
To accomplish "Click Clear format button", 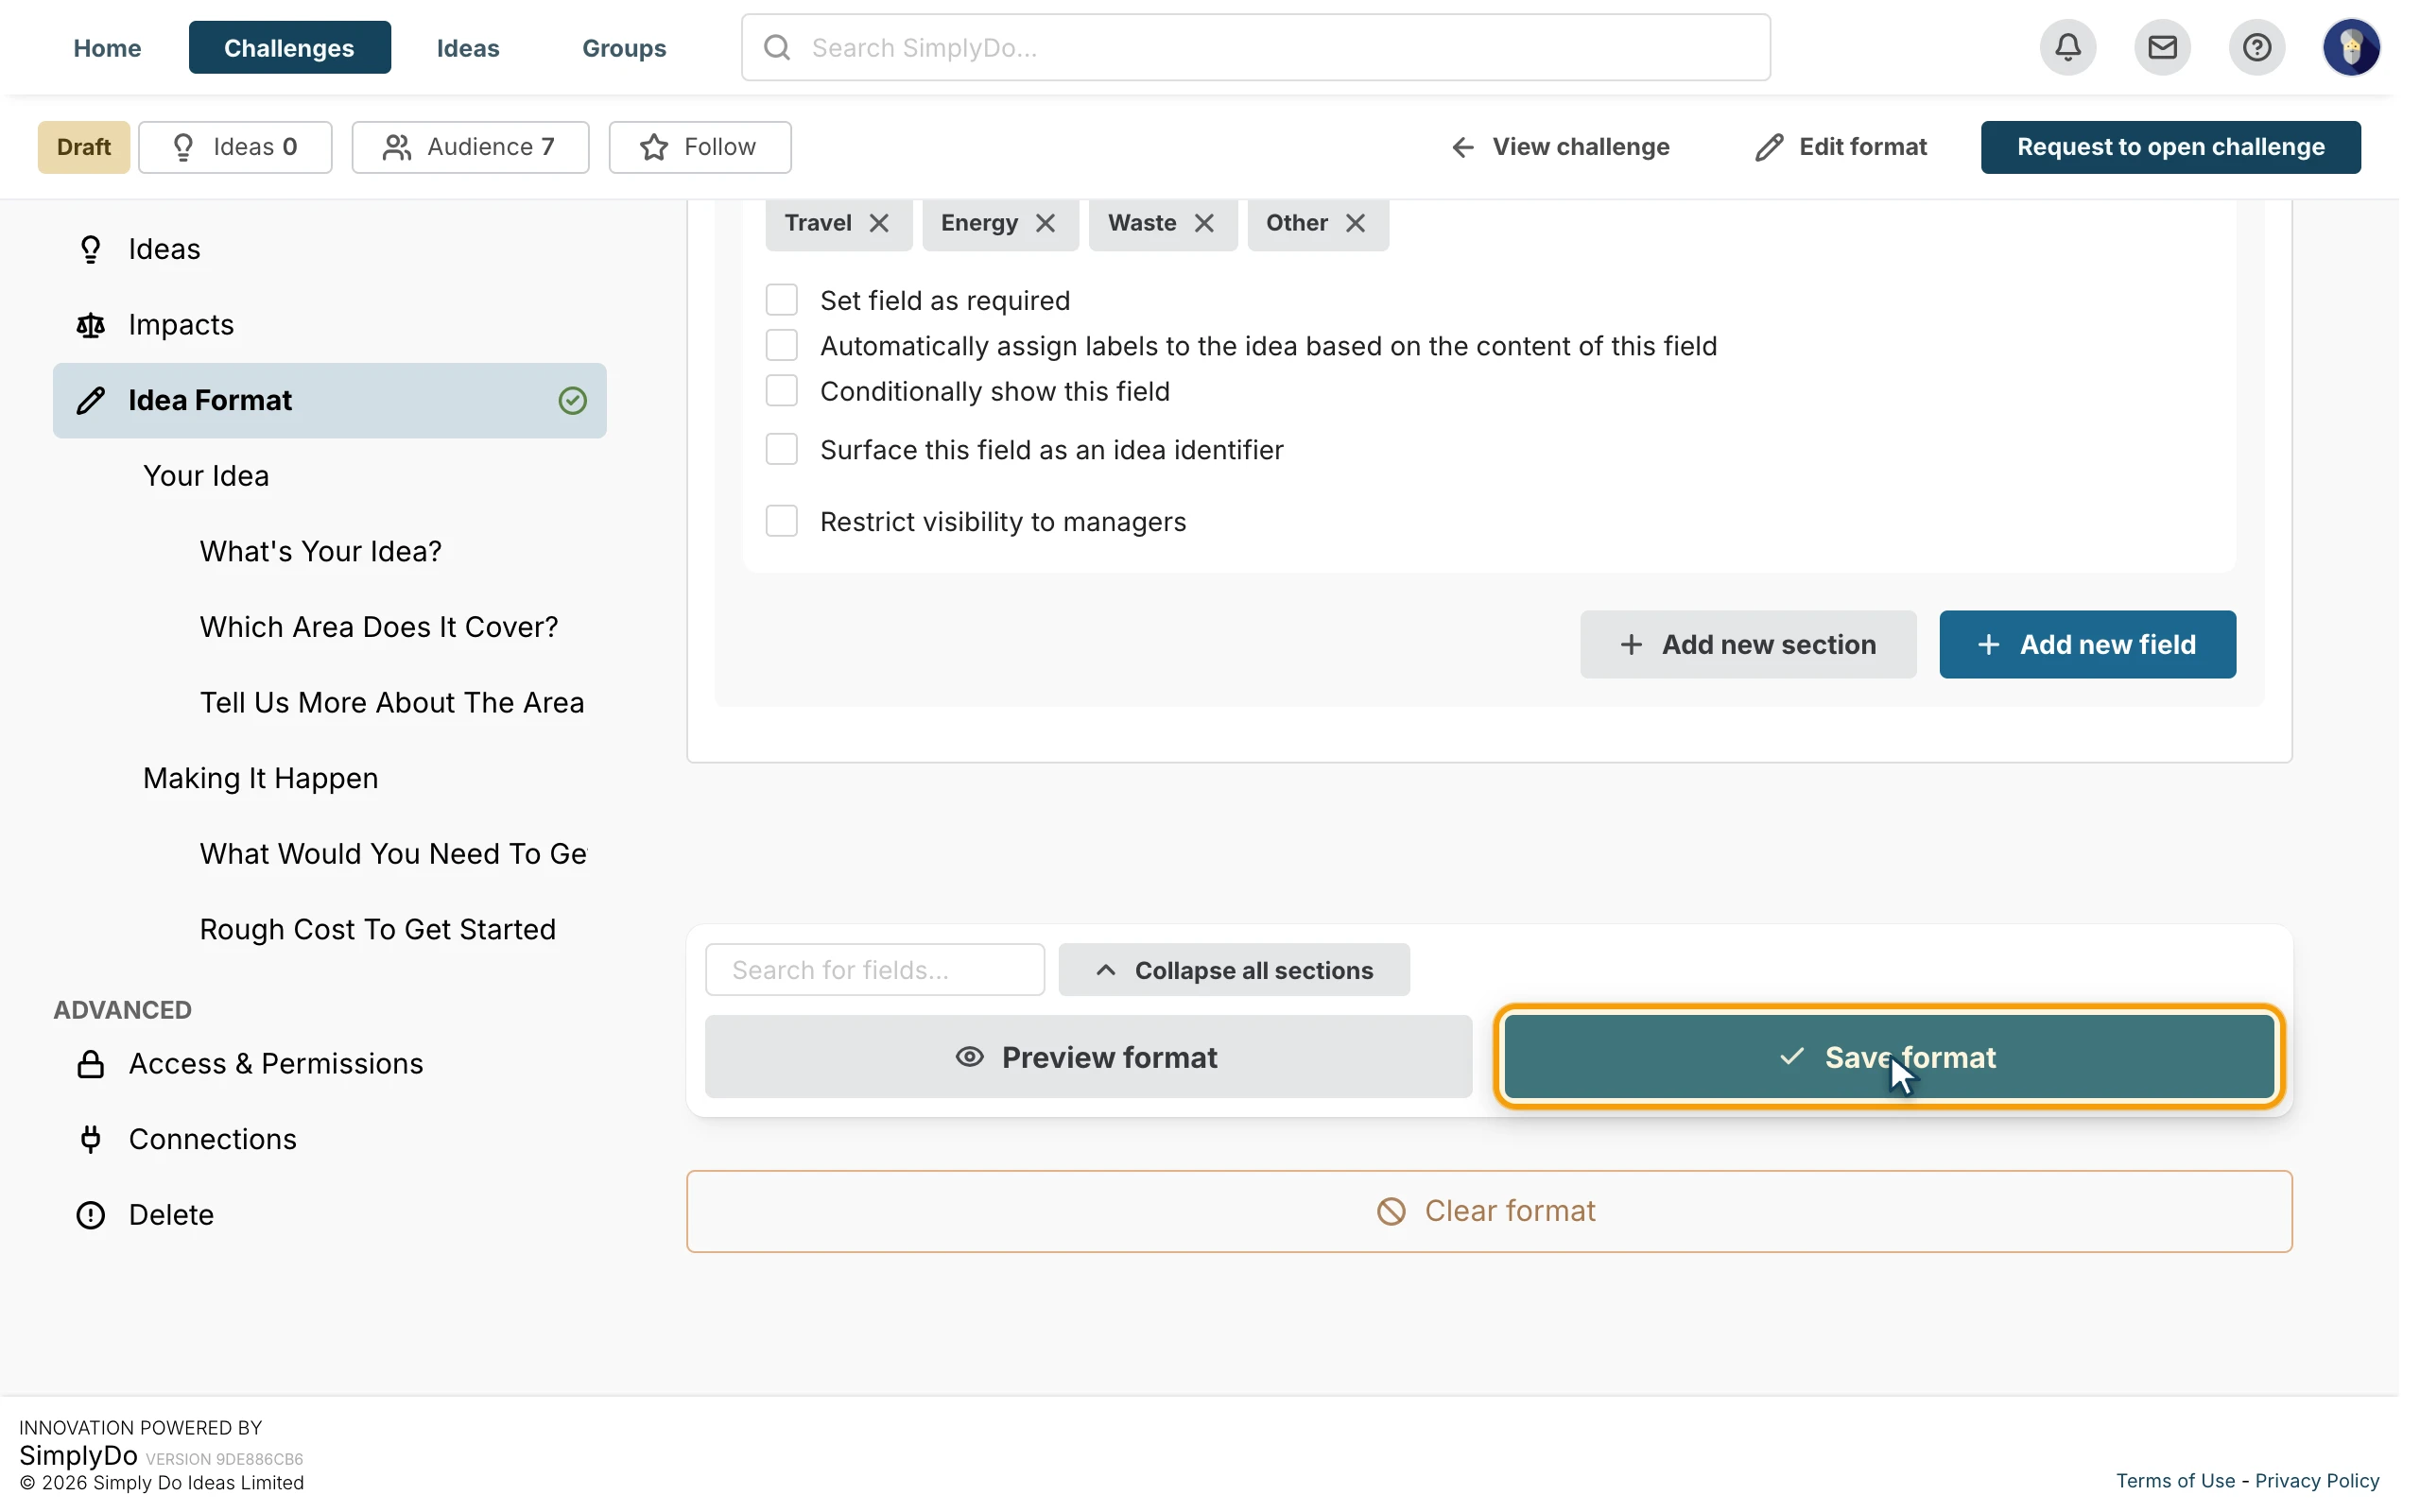I will (1488, 1212).
